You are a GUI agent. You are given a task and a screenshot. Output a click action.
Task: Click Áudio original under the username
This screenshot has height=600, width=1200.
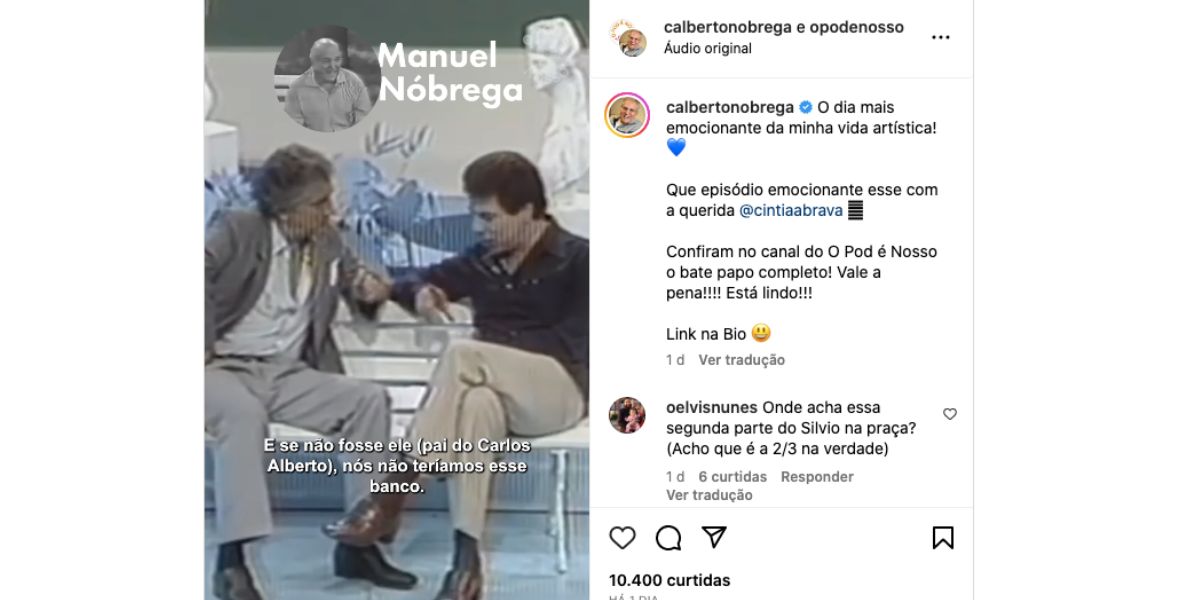tap(708, 48)
